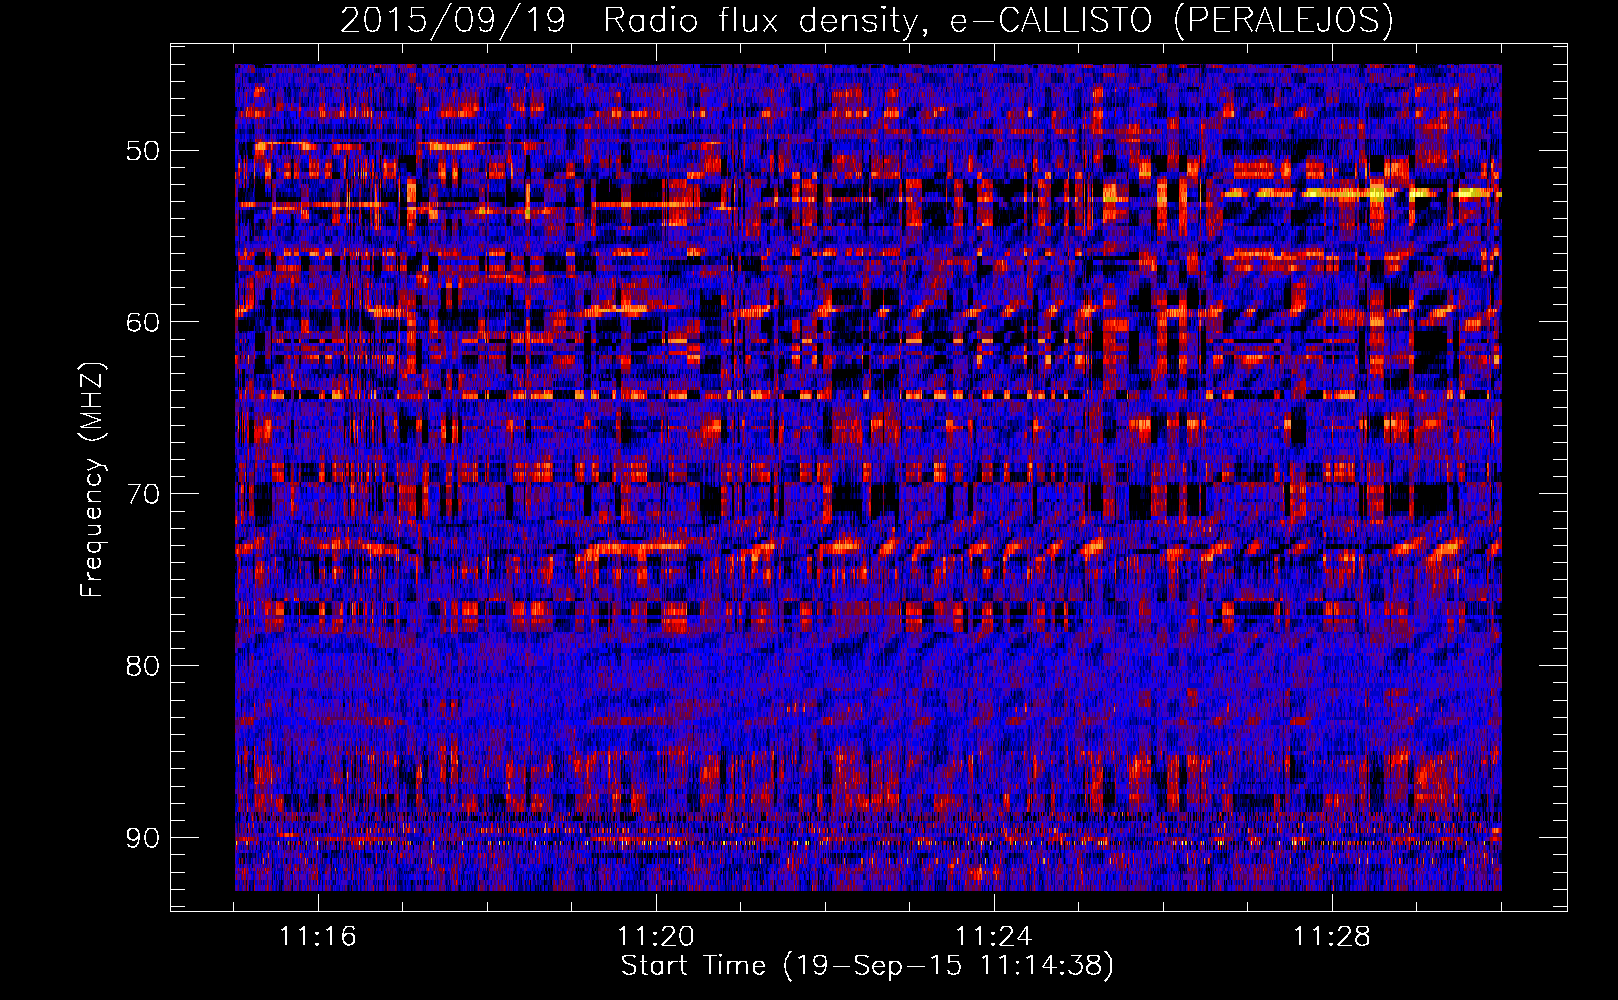Click the 11:16 time tick label
The image size is (1618, 1000).
click(x=318, y=937)
